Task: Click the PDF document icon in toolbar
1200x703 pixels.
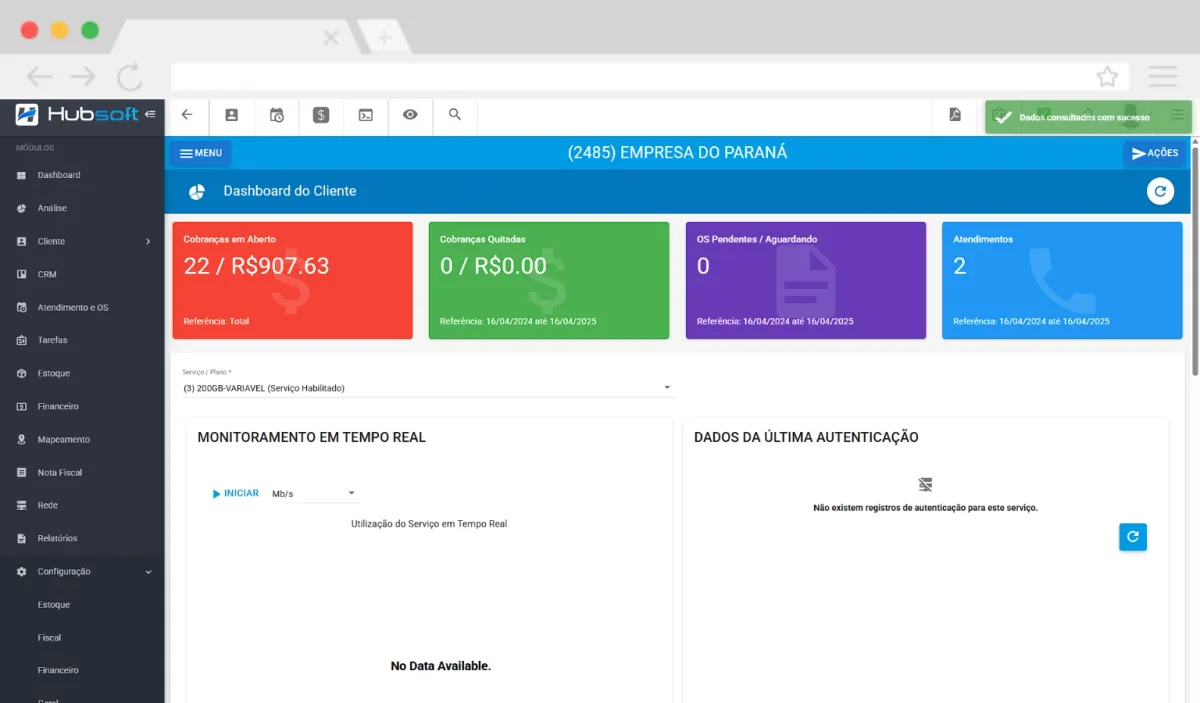Action: [955, 115]
